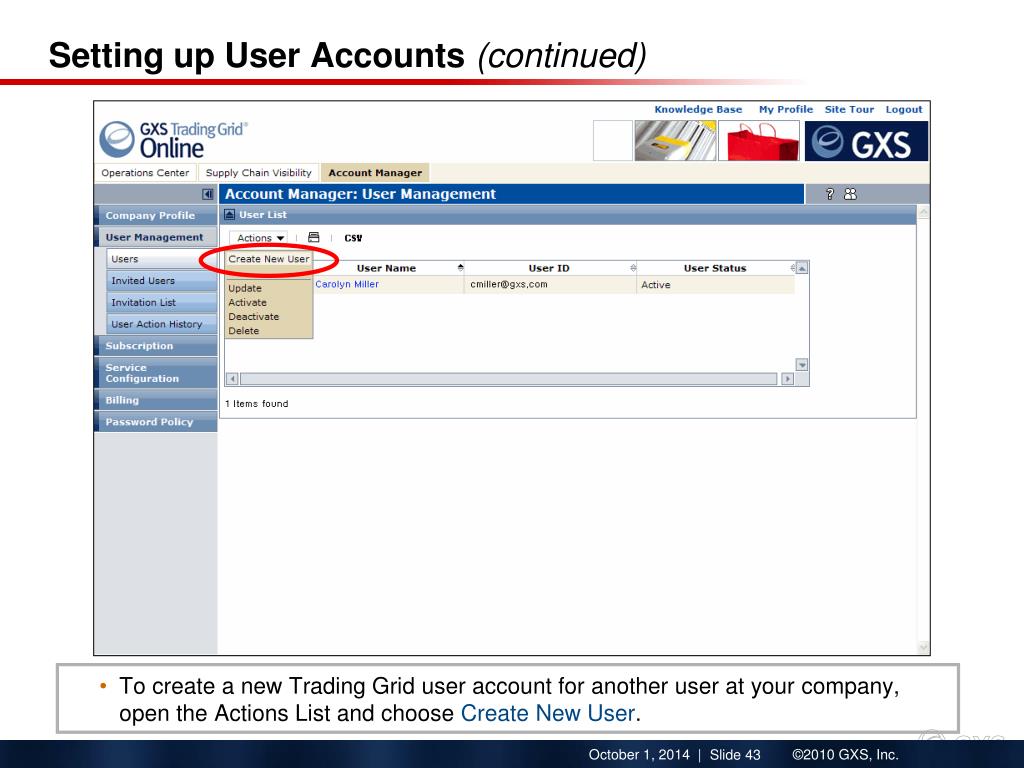1024x768 pixels.
Task: Switch to the Operations Center tab
Action: click(145, 173)
